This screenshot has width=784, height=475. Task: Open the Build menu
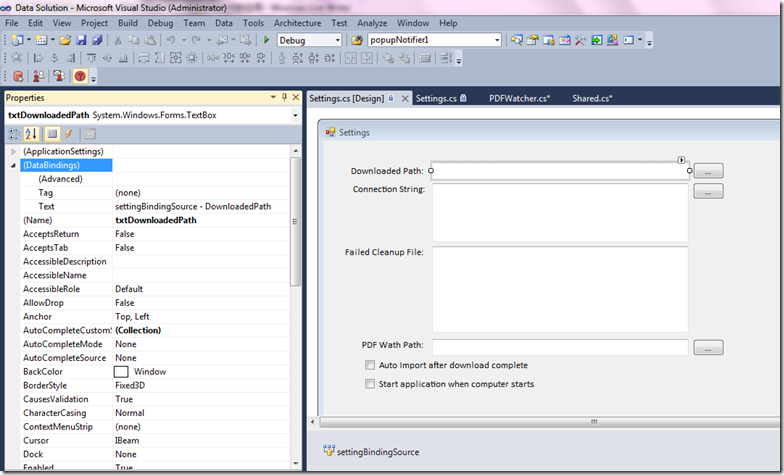(x=128, y=23)
